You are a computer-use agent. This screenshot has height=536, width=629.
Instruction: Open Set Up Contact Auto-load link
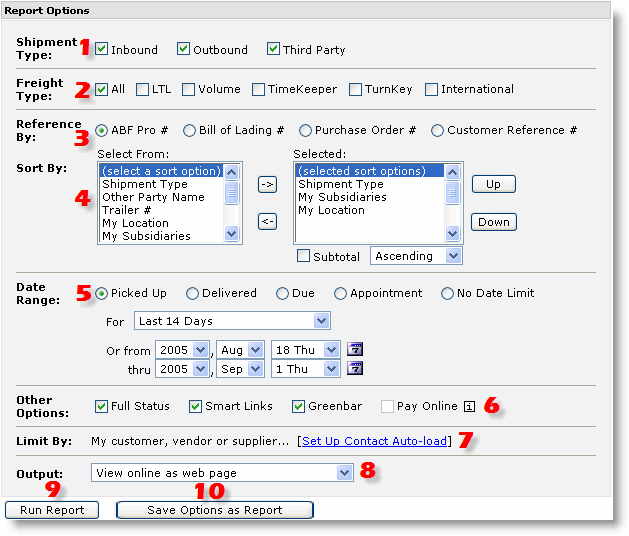click(x=375, y=441)
